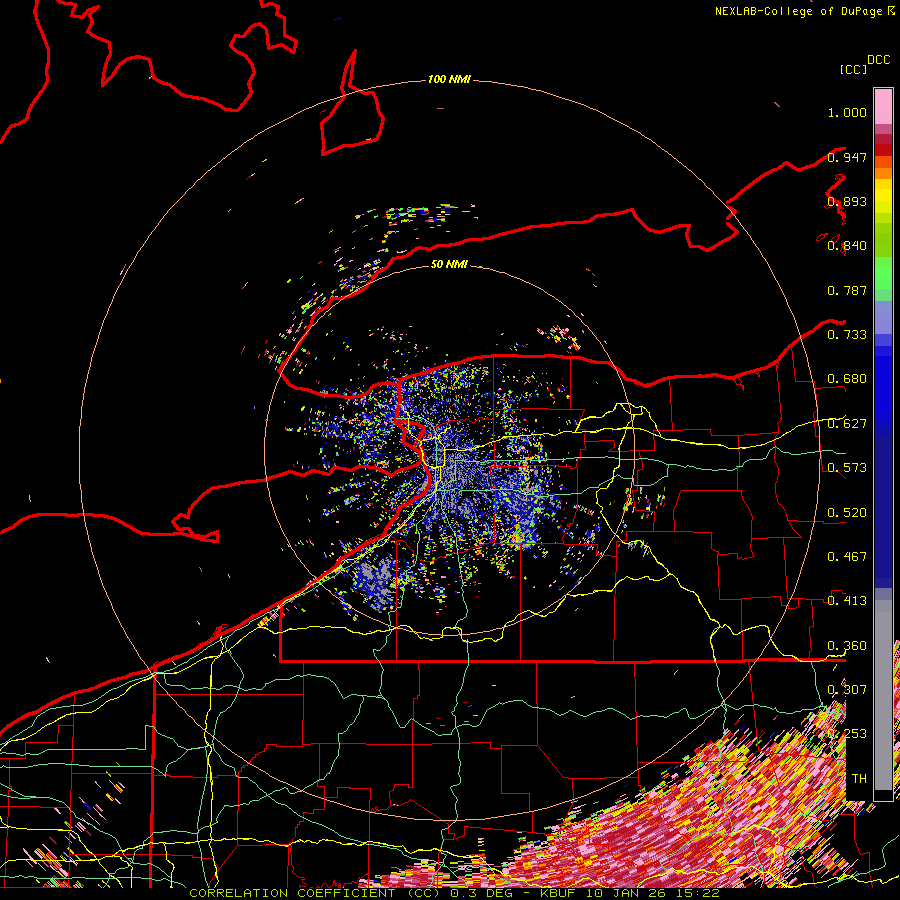
Task: Select the 0.467 scale value
Action: [x=847, y=557]
